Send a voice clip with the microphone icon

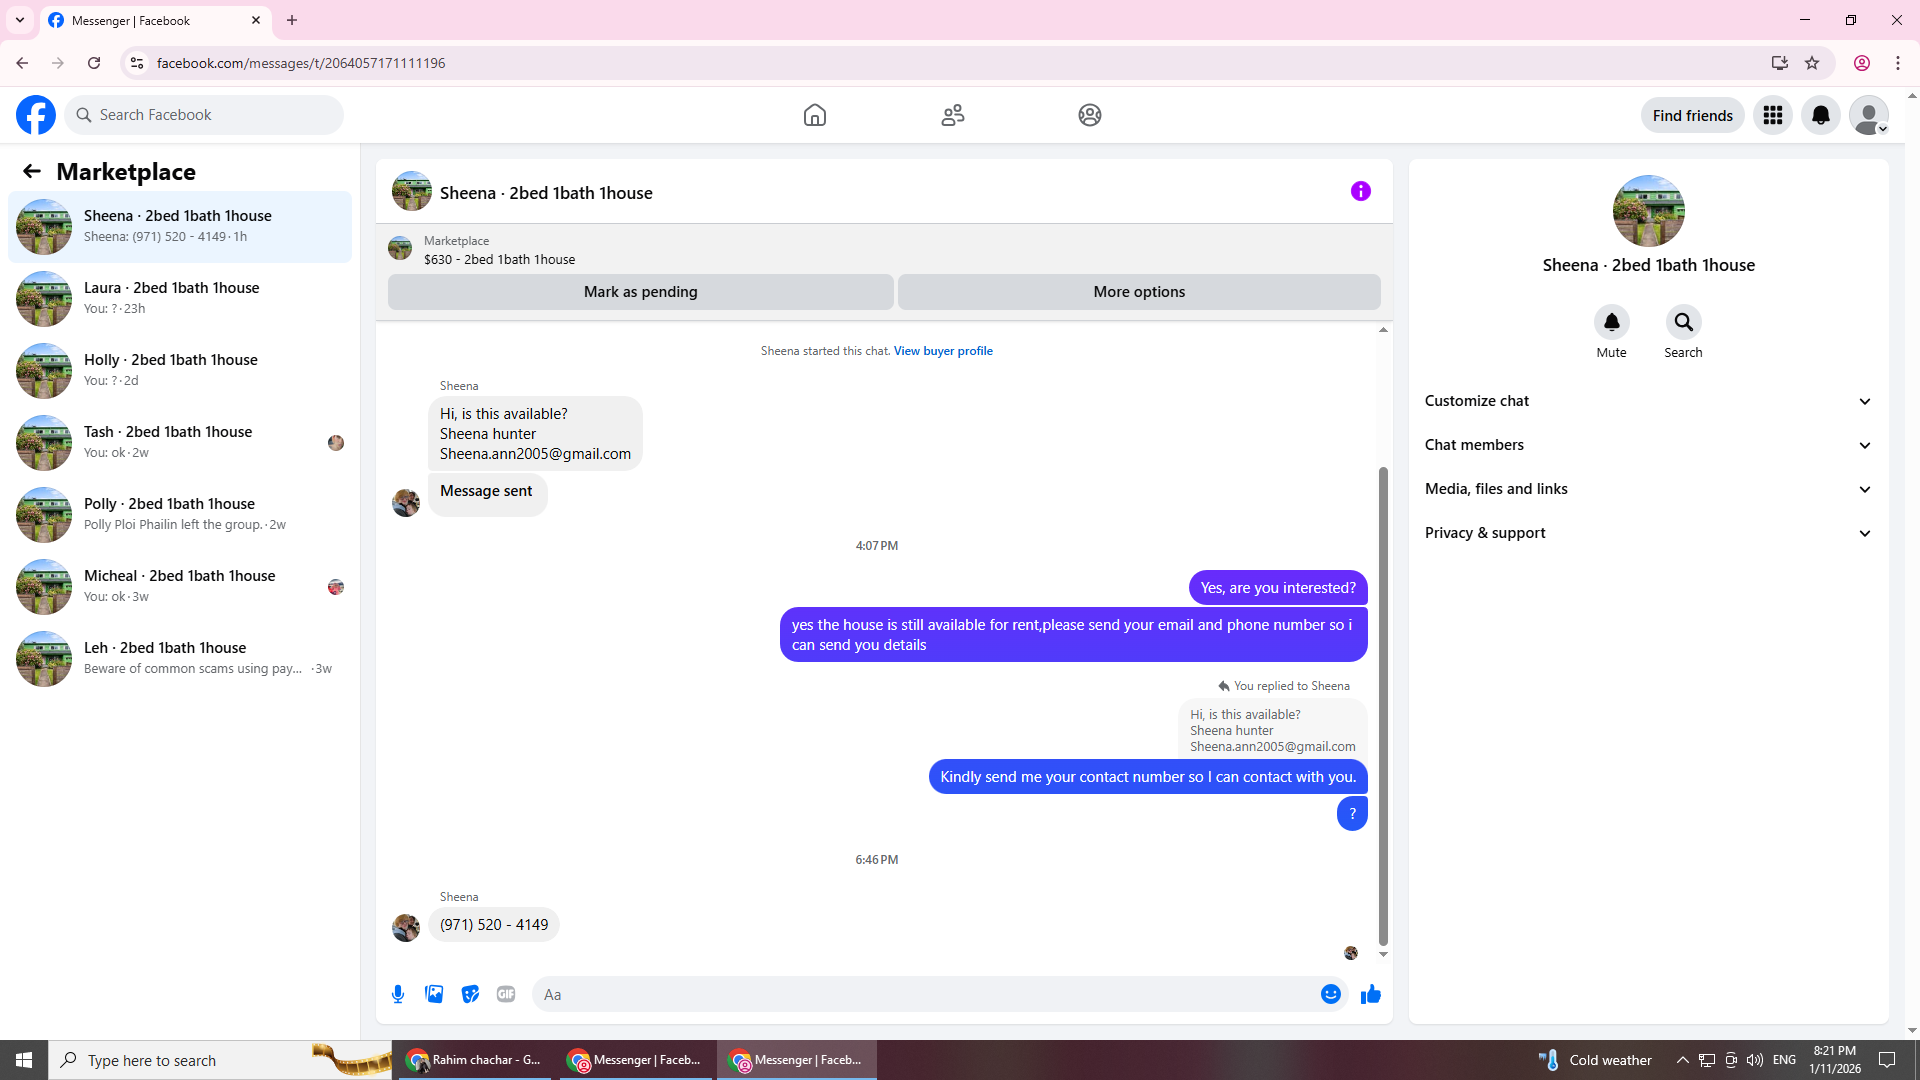coord(398,994)
